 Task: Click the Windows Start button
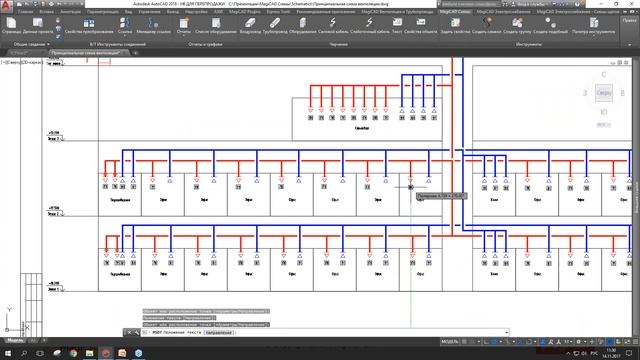[7, 353]
